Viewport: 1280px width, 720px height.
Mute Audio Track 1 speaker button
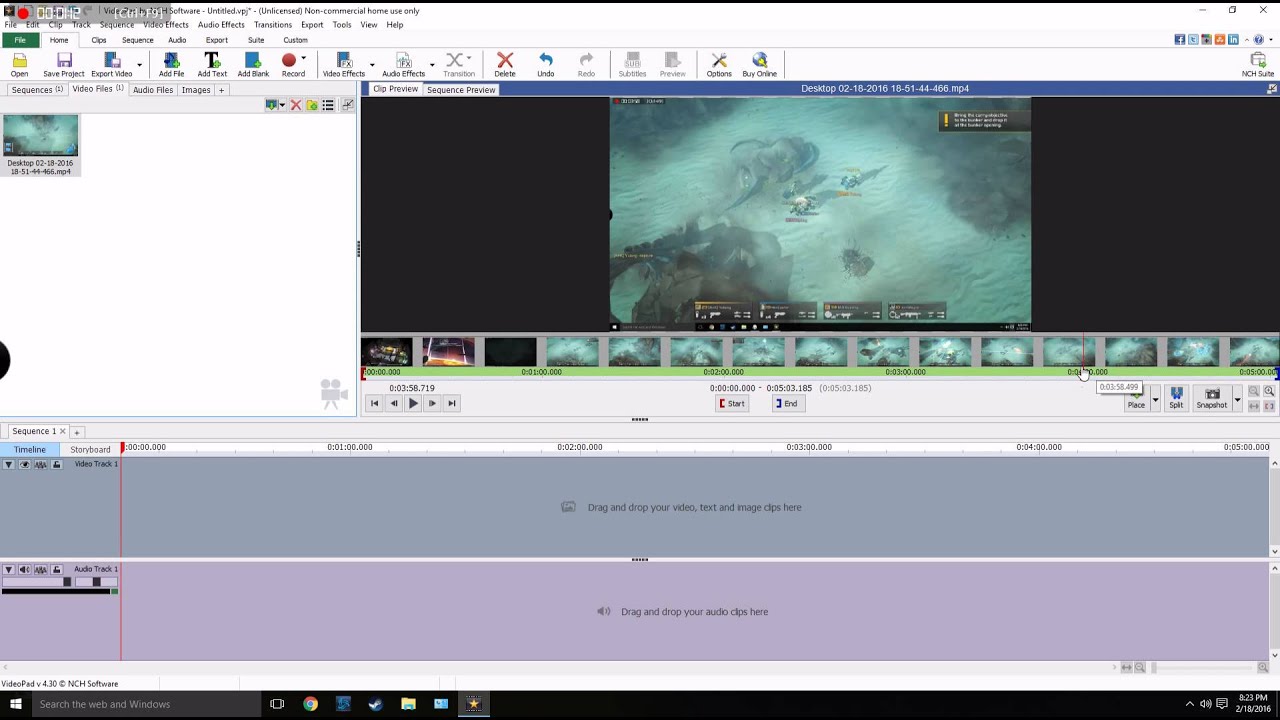pyautogui.click(x=25, y=570)
